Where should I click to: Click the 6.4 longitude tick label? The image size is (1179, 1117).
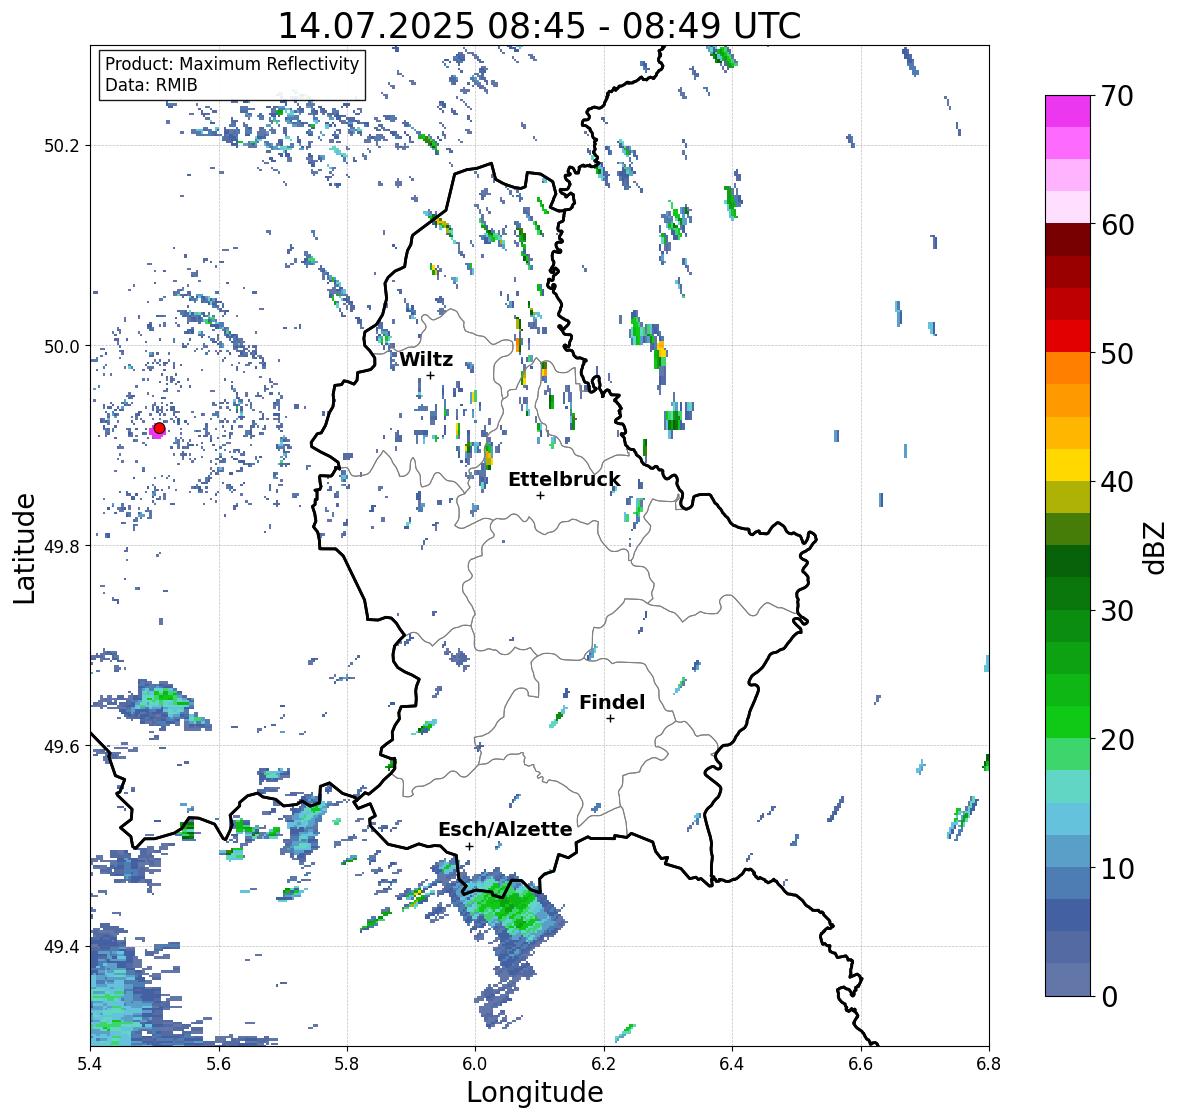[732, 1064]
